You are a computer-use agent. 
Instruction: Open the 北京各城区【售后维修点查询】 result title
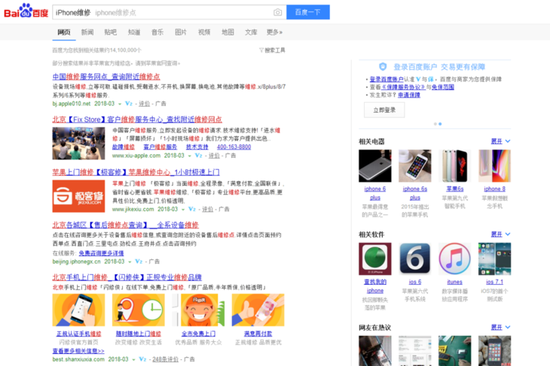126,225
